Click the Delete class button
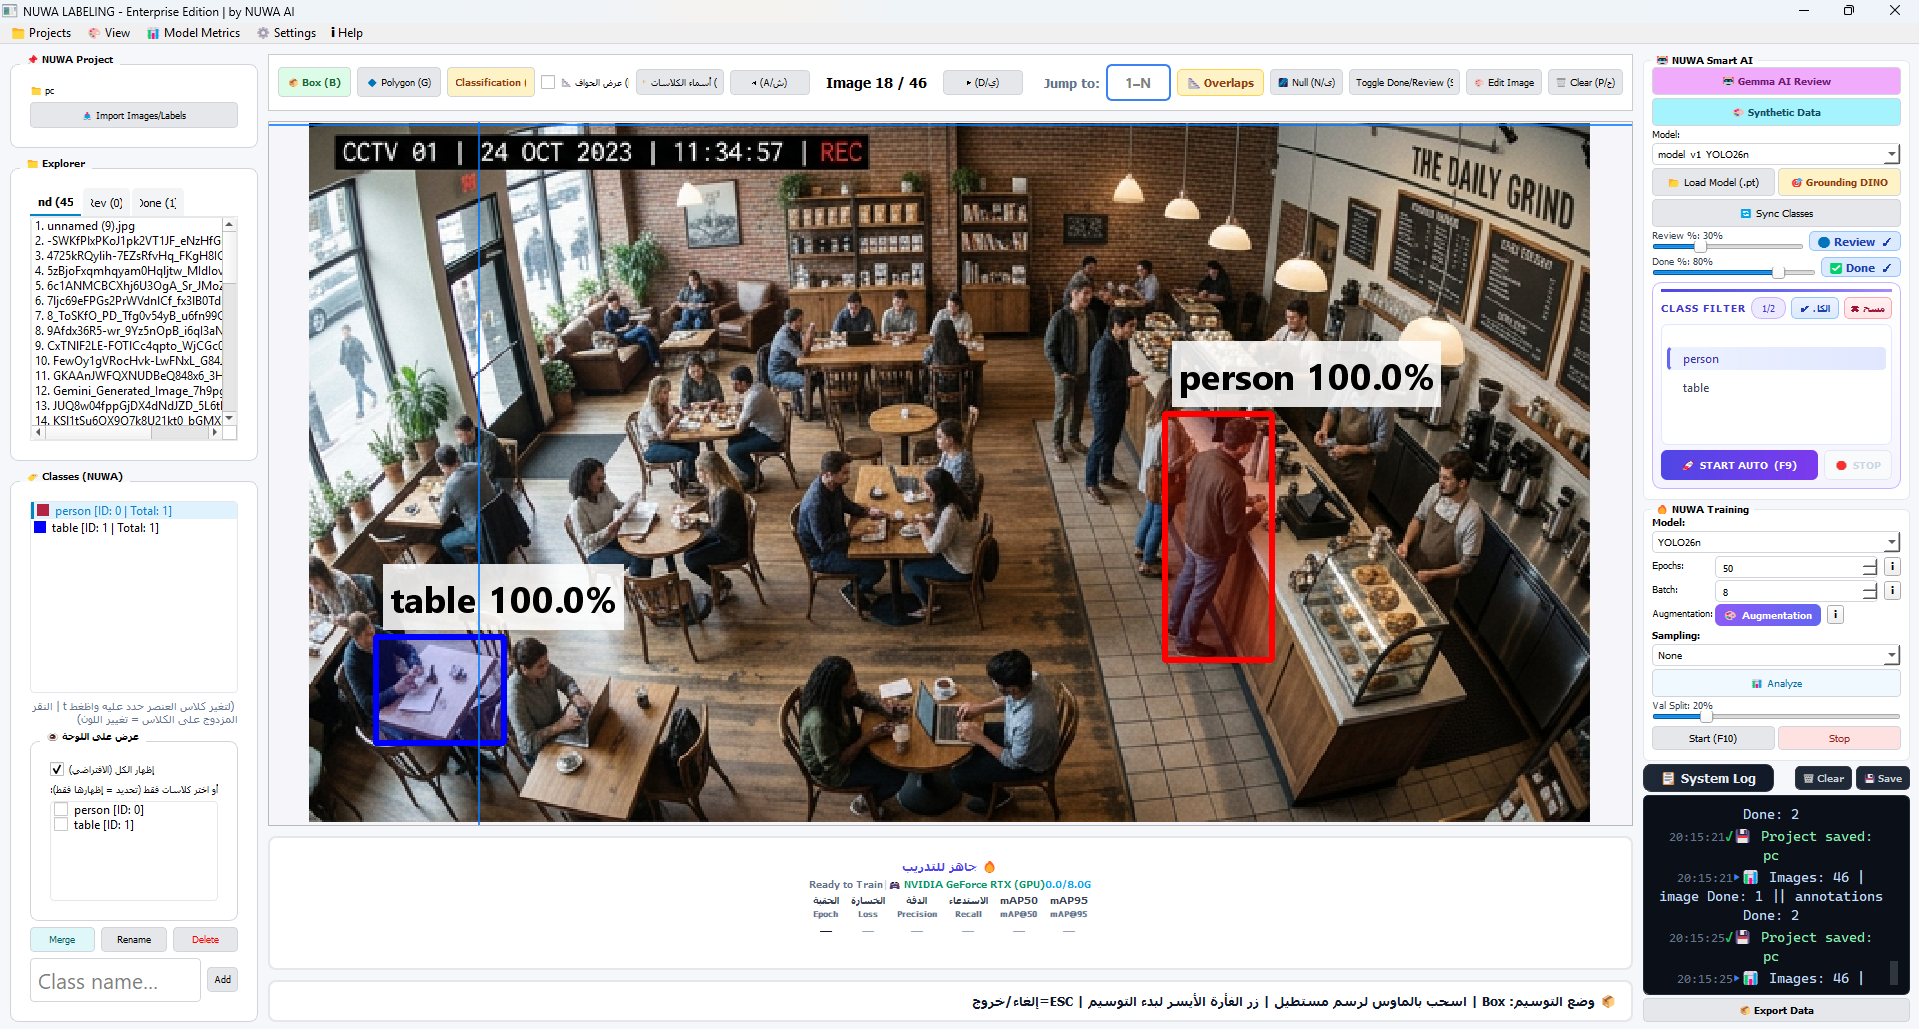Viewport: 1919px width, 1029px height. coord(205,940)
